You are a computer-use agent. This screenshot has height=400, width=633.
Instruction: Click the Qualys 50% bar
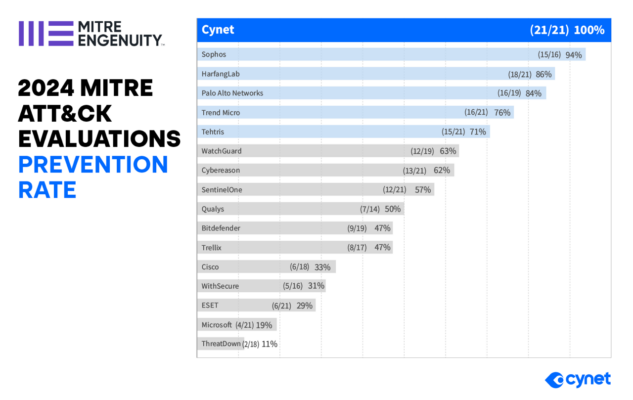click(x=300, y=209)
